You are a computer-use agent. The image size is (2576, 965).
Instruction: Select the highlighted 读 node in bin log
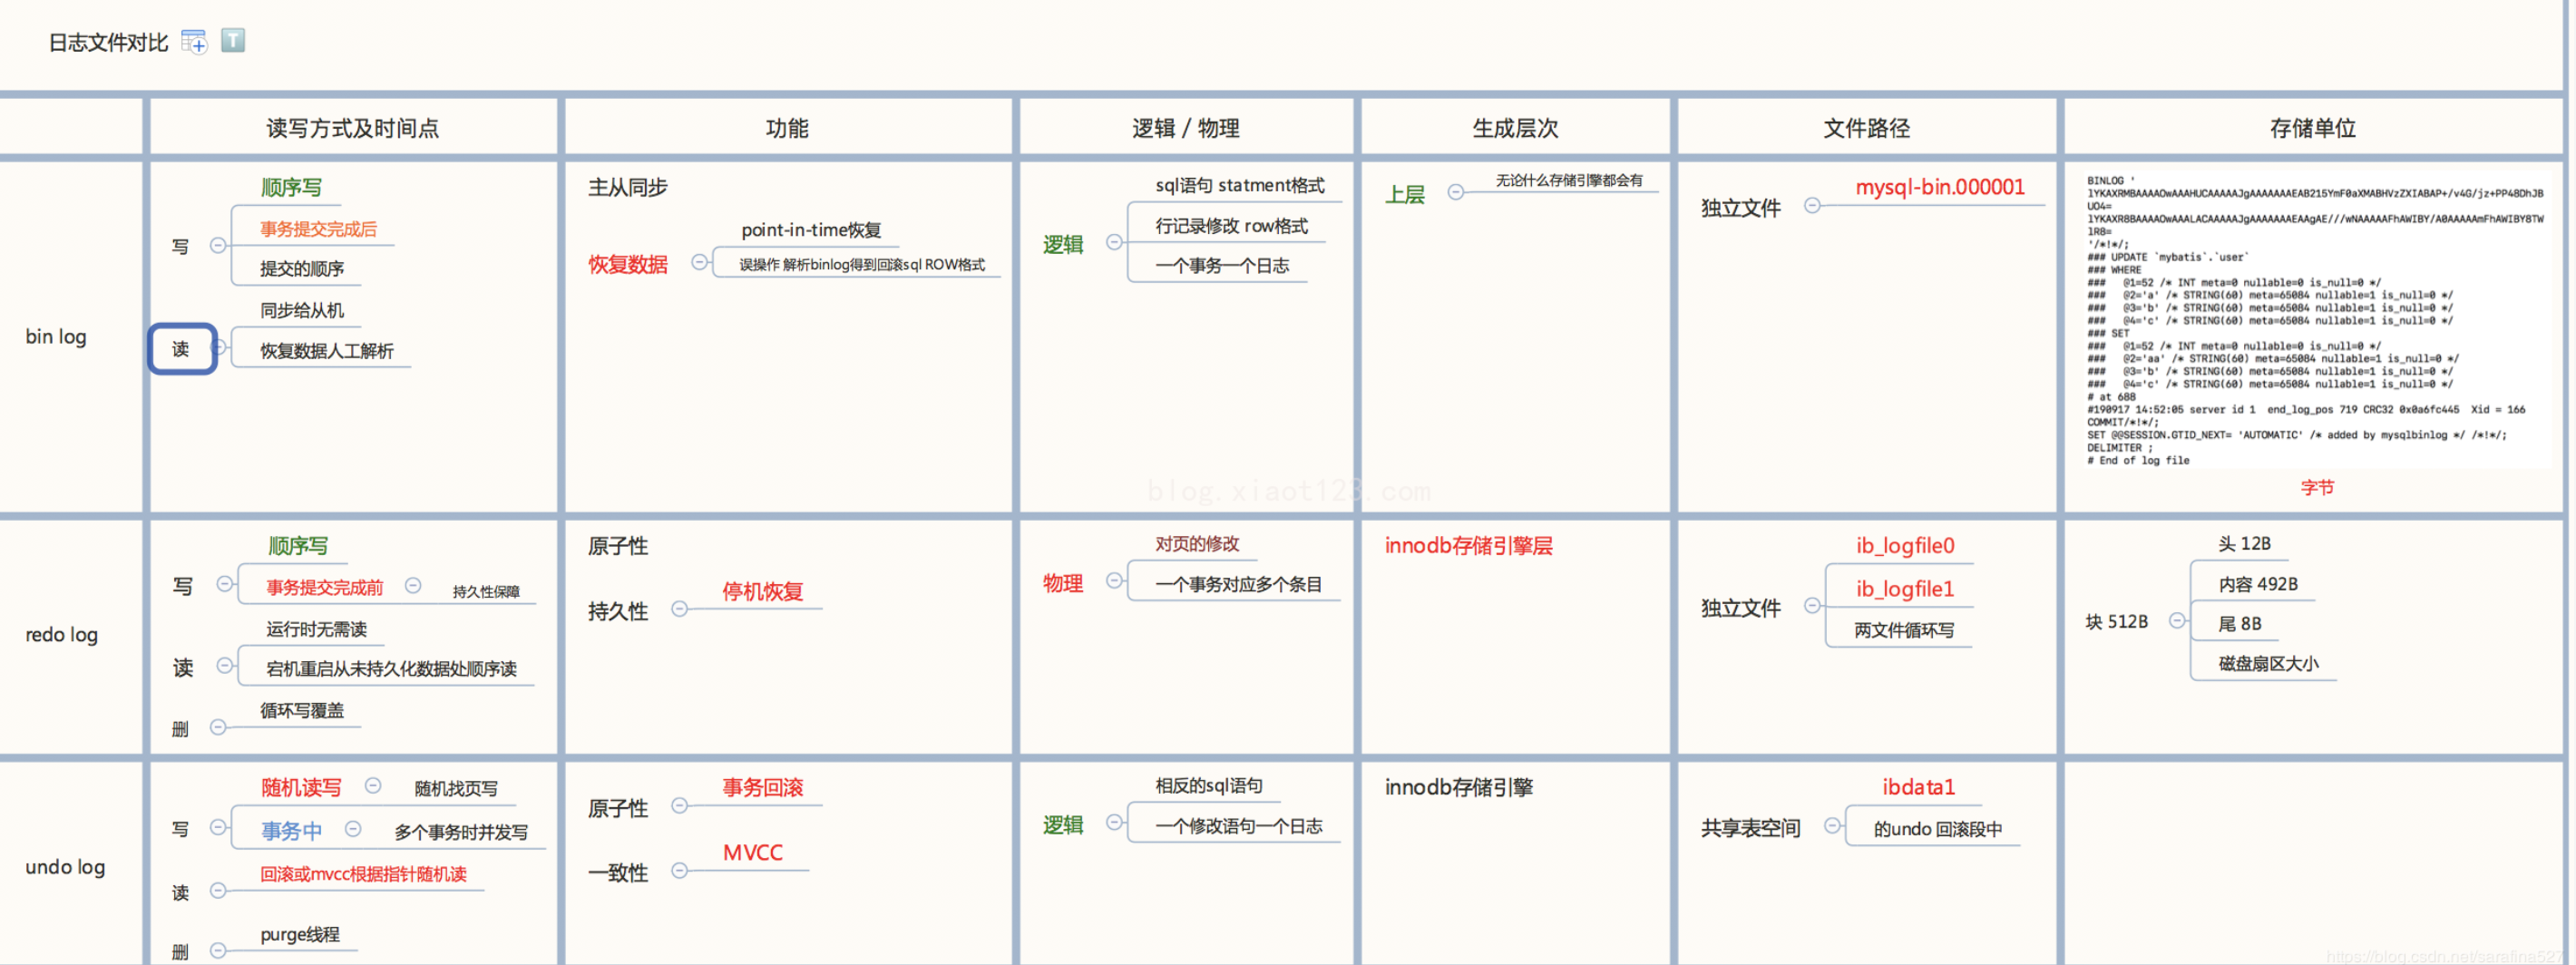pyautogui.click(x=182, y=349)
